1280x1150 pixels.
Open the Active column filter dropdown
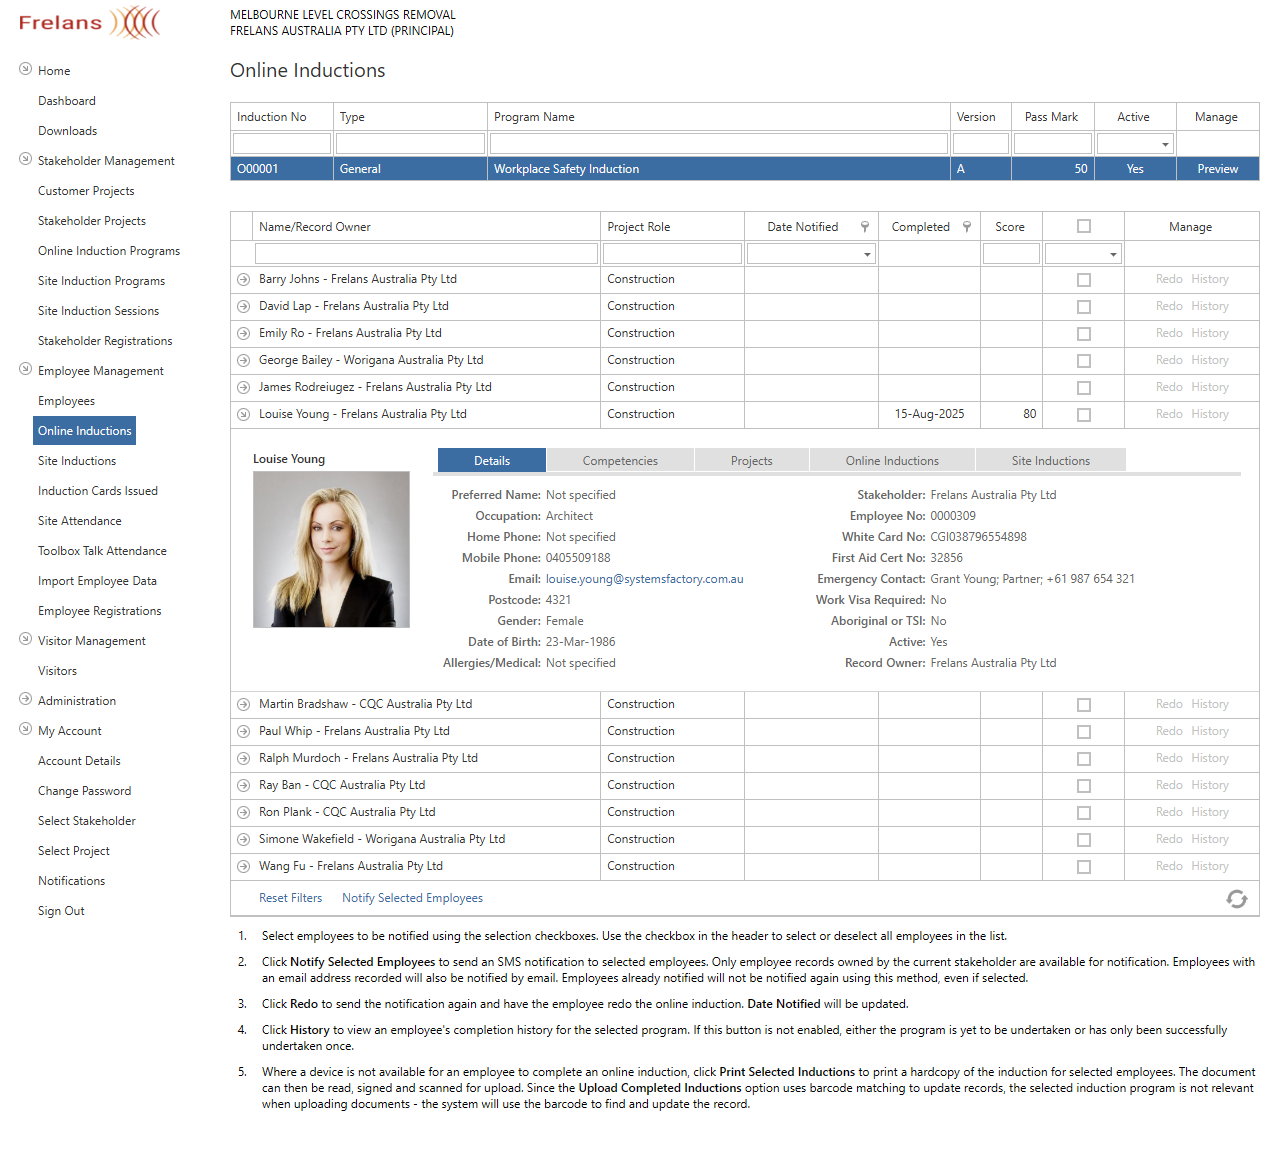click(1164, 143)
